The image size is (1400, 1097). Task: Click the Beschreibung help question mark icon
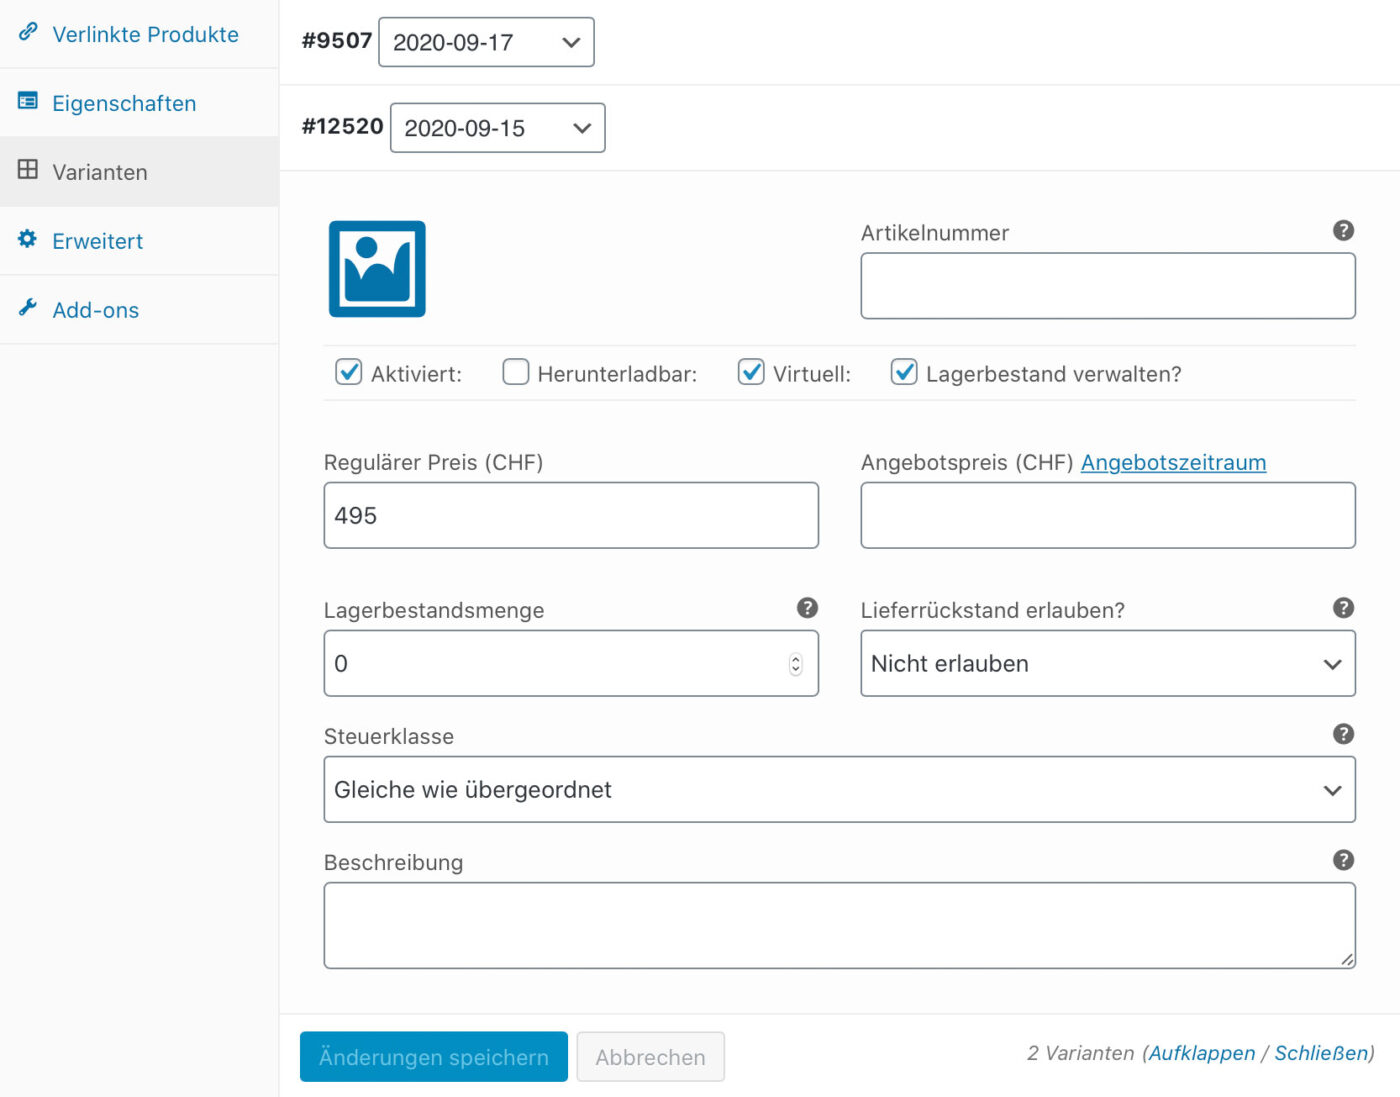[x=1343, y=860]
